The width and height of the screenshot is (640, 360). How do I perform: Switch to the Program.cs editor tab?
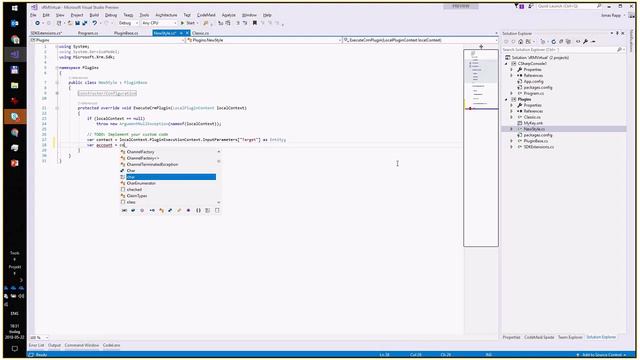(x=88, y=33)
